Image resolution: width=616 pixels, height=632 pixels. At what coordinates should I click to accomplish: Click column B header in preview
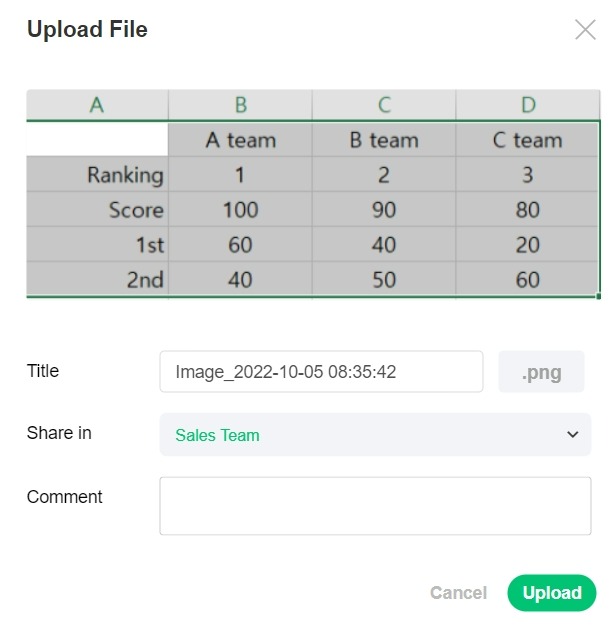pos(240,105)
